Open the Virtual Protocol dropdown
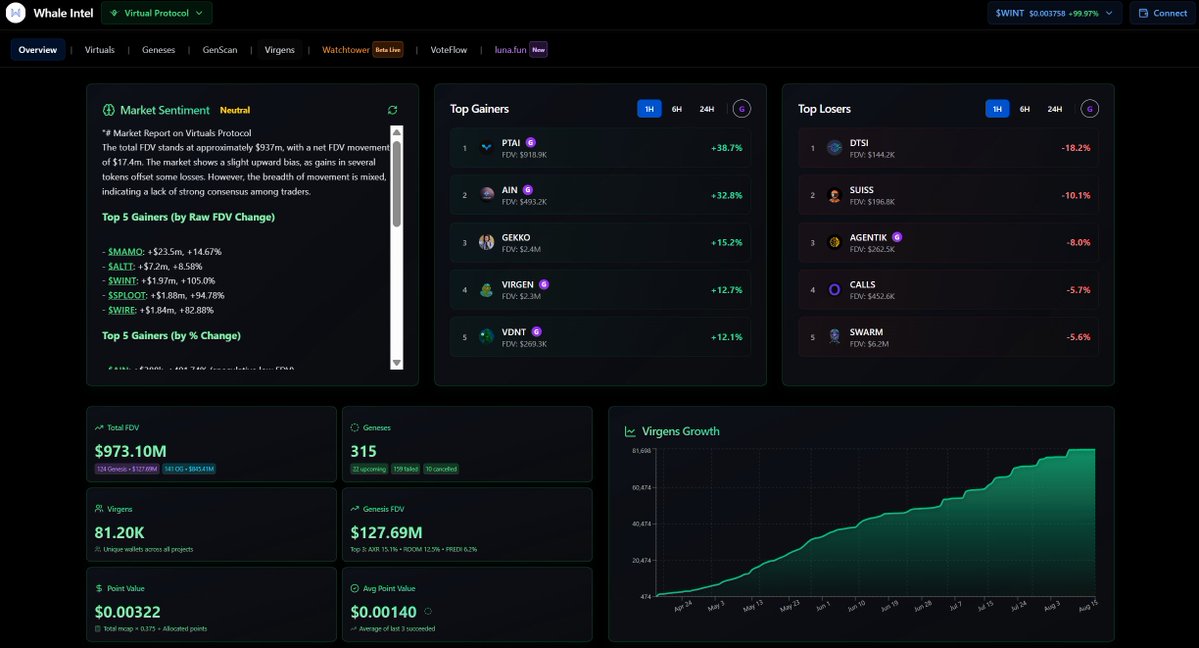 pos(157,13)
